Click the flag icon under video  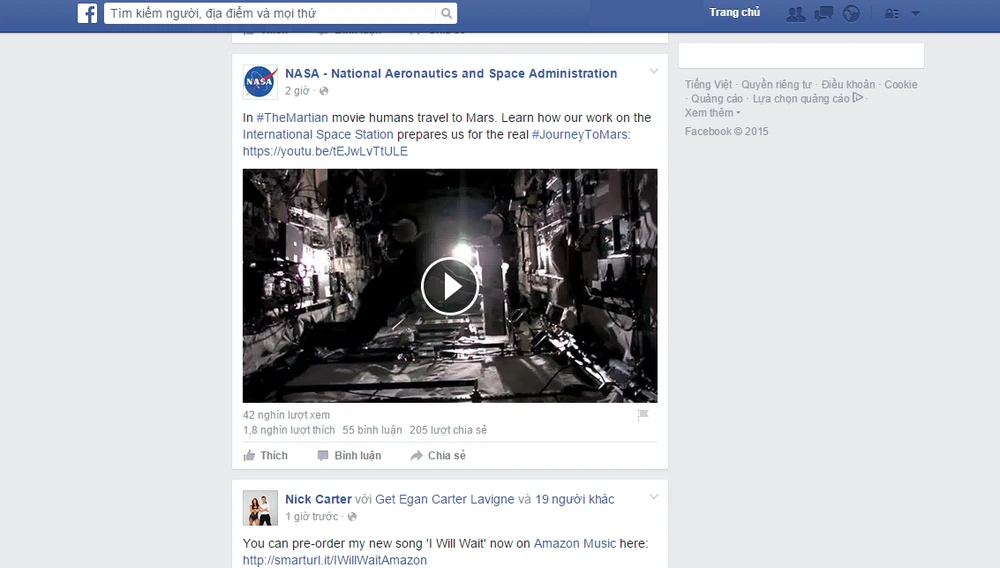pyautogui.click(x=643, y=415)
